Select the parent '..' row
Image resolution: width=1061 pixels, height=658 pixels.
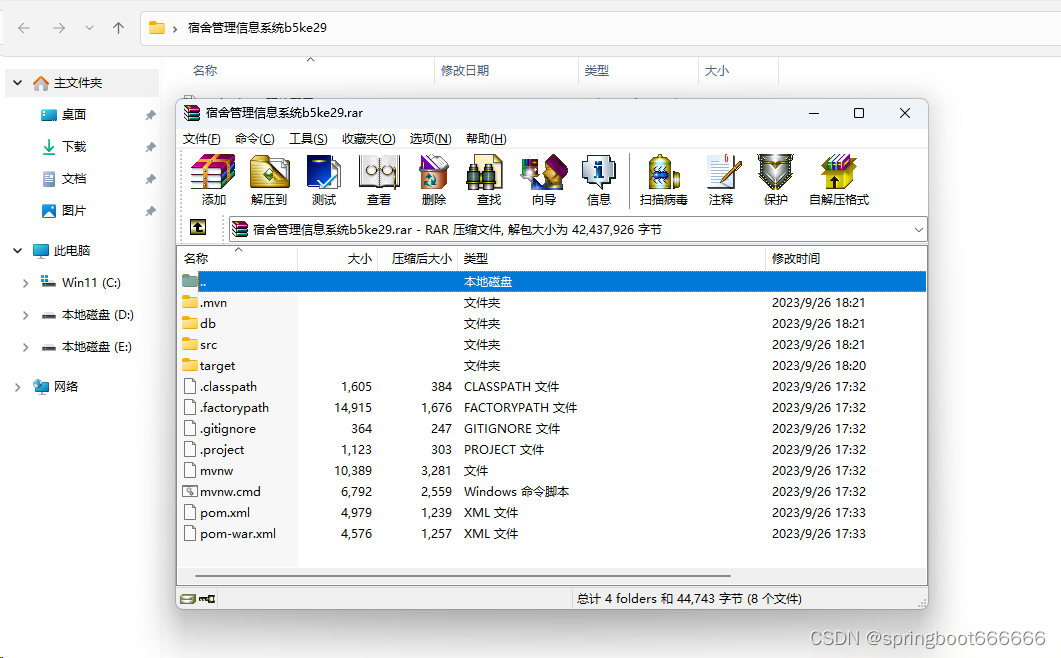point(552,282)
